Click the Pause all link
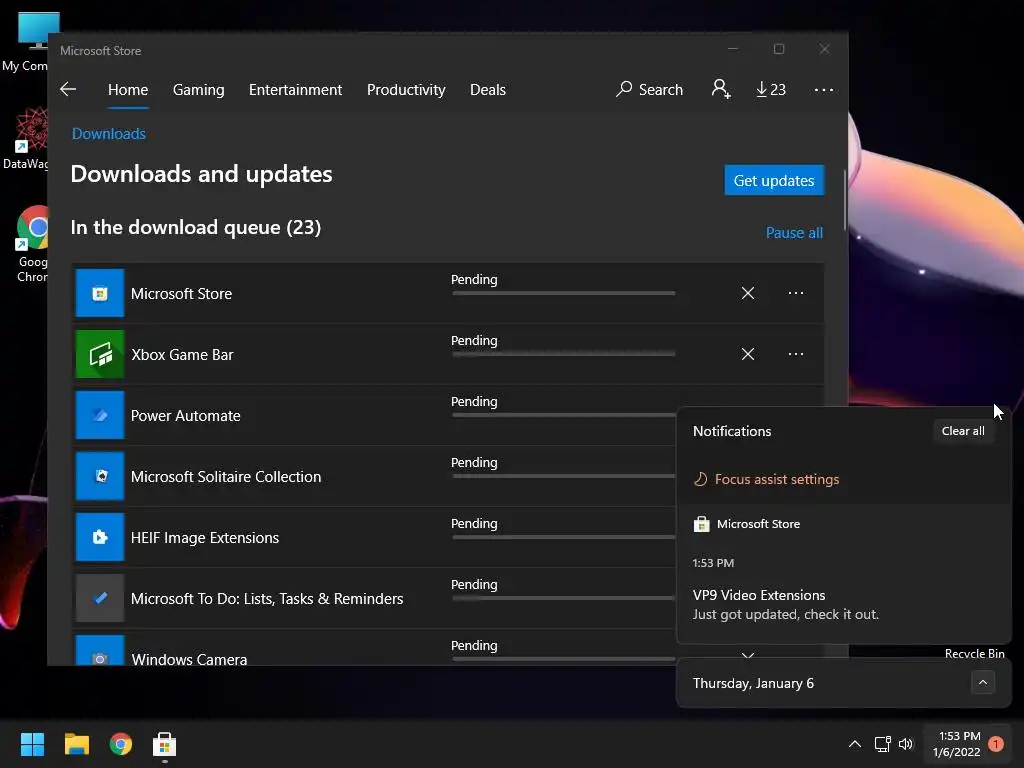The height and width of the screenshot is (768, 1024). (794, 232)
